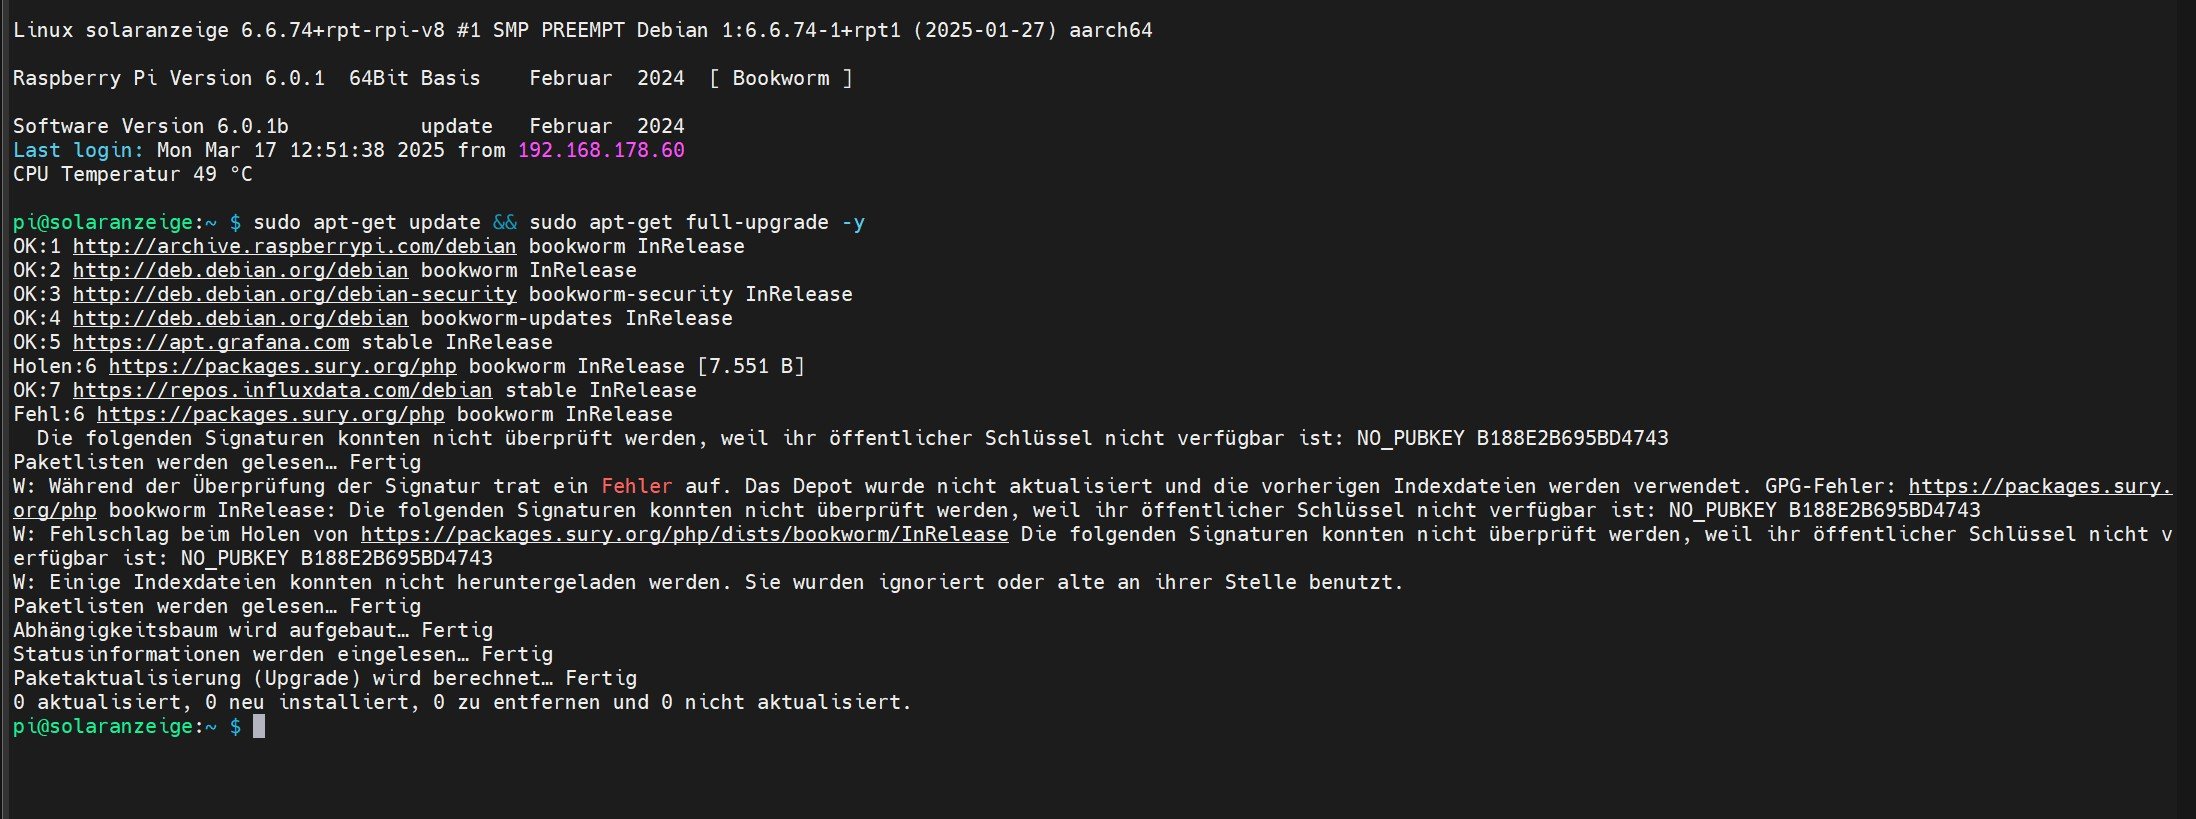The width and height of the screenshot is (2196, 819).
Task: Click packages.sury.org/php link on Holen:6 line
Action: pyautogui.click(x=282, y=366)
